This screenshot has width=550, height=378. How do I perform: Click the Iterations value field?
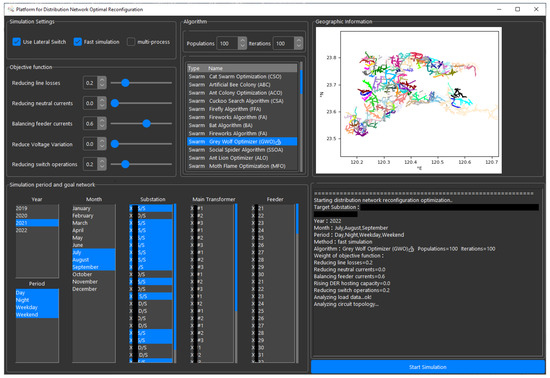click(x=284, y=43)
